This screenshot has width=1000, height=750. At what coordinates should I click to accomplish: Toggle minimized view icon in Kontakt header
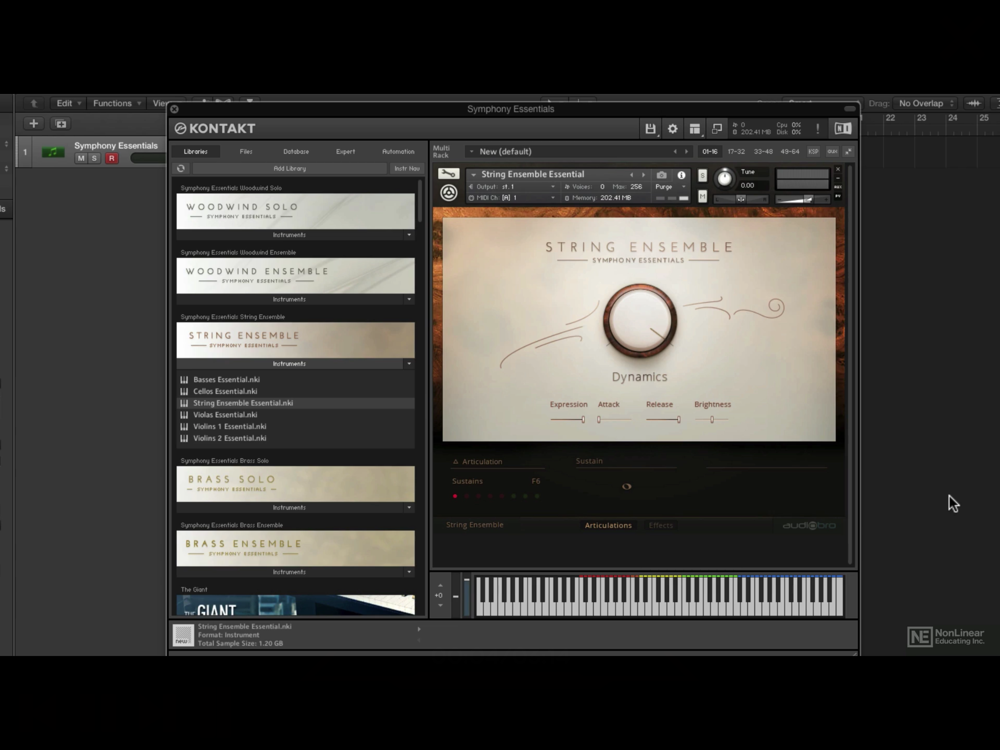point(717,129)
